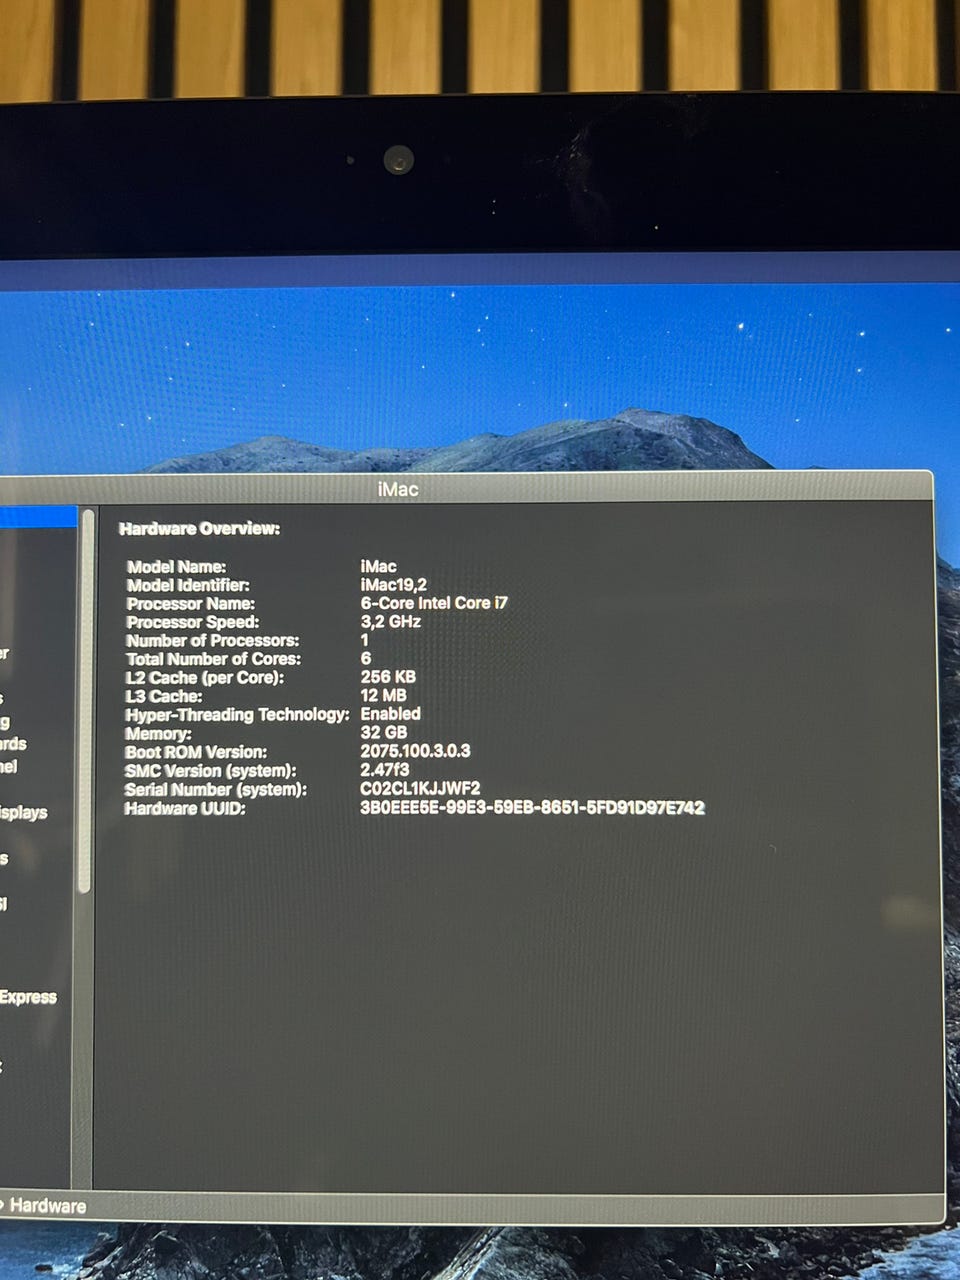Click the 'Hardware UUID:' label
This screenshot has height=1280, width=960.
[184, 808]
